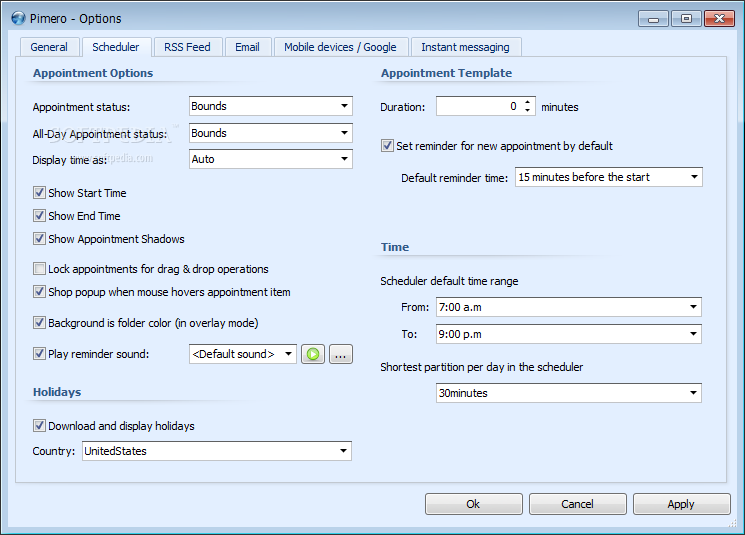This screenshot has width=745, height=535.
Task: Play the reminder sound preview
Action: click(313, 354)
